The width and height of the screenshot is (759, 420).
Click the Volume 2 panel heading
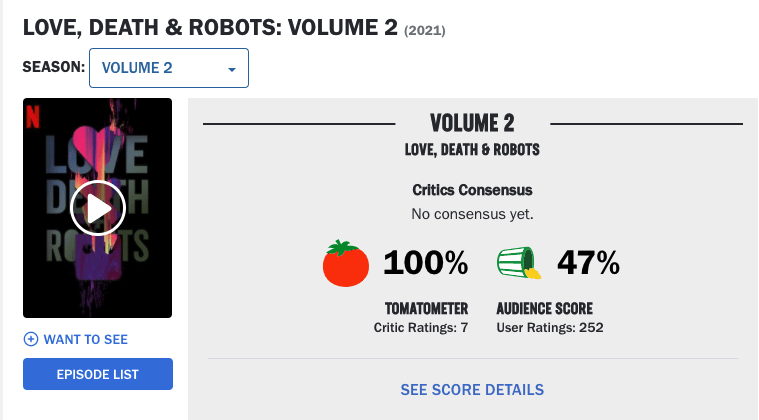[472, 123]
